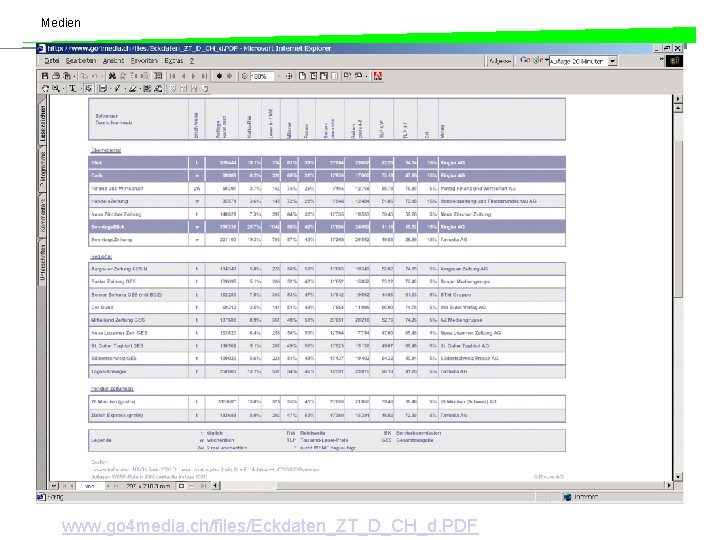Open the Datei menu
The height and width of the screenshot is (540, 720).
coord(52,61)
